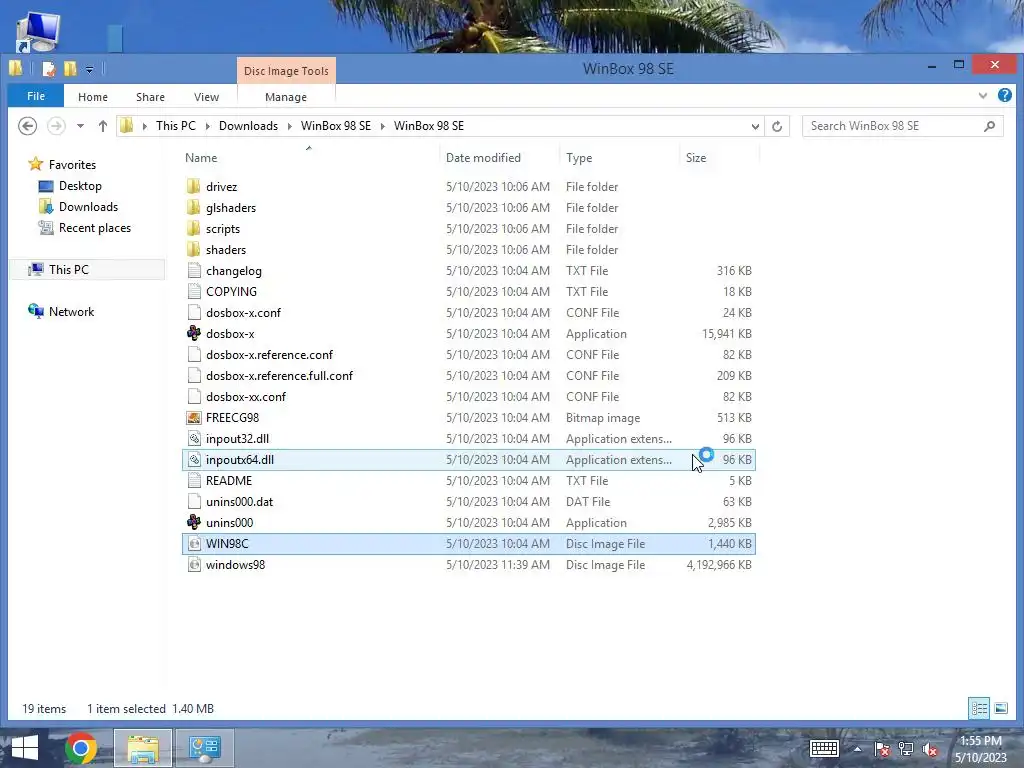1024x768 pixels.
Task: Click the shaders folder icon
Action: tap(194, 249)
